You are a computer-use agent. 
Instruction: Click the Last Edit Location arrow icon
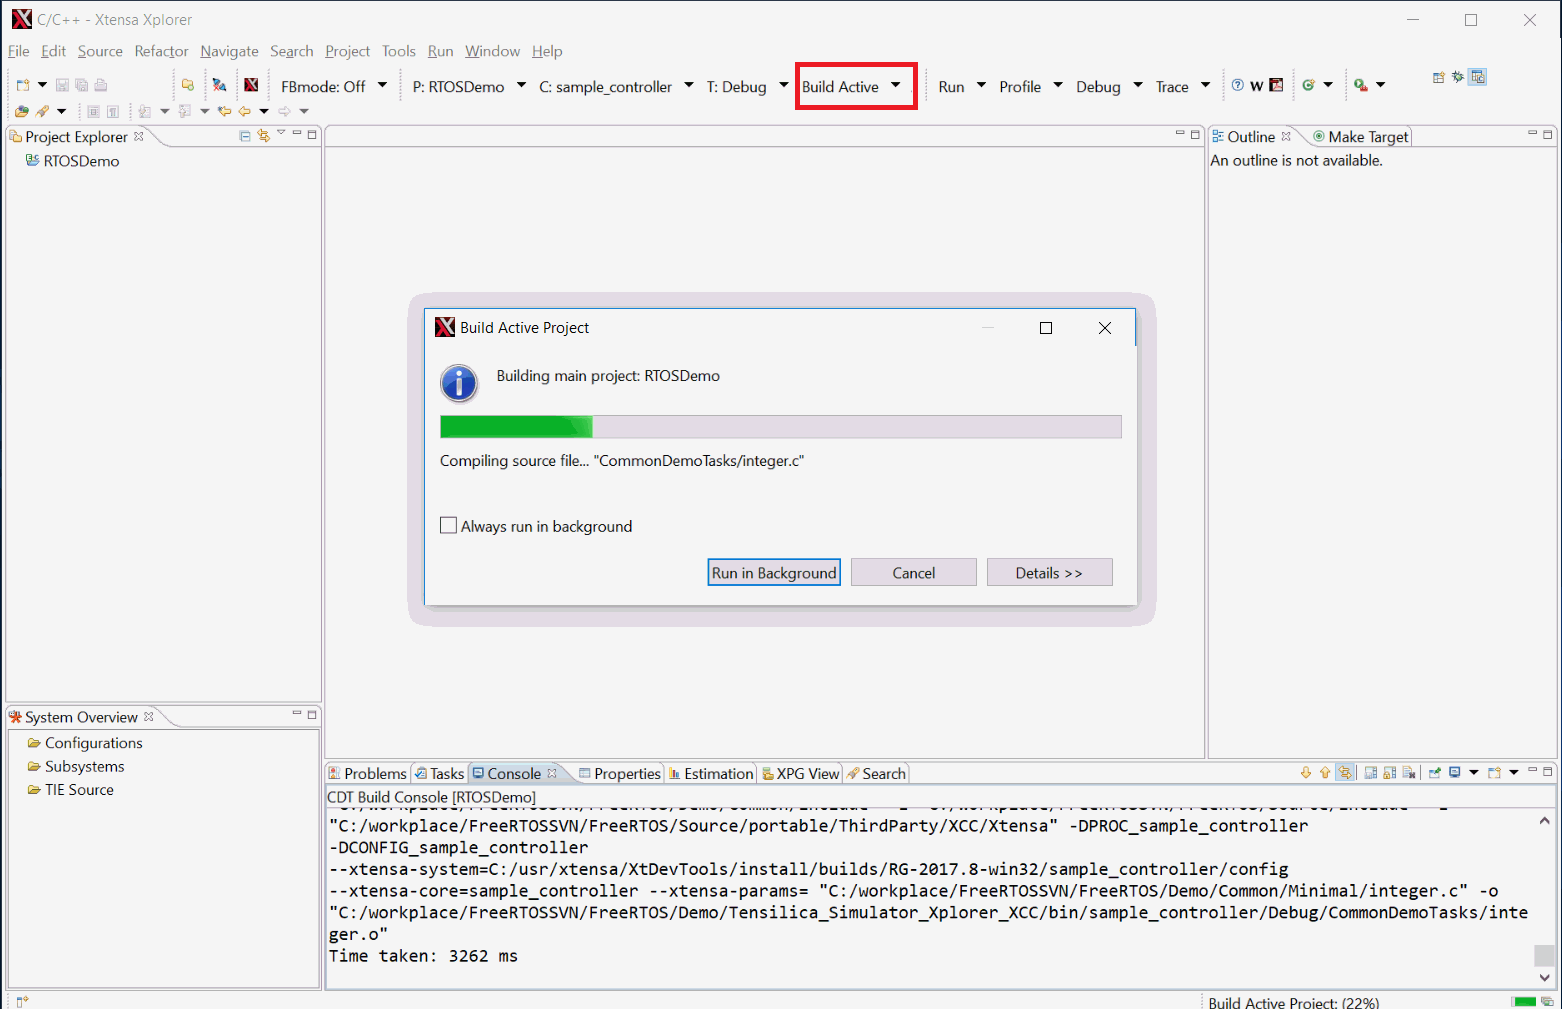pos(224,111)
